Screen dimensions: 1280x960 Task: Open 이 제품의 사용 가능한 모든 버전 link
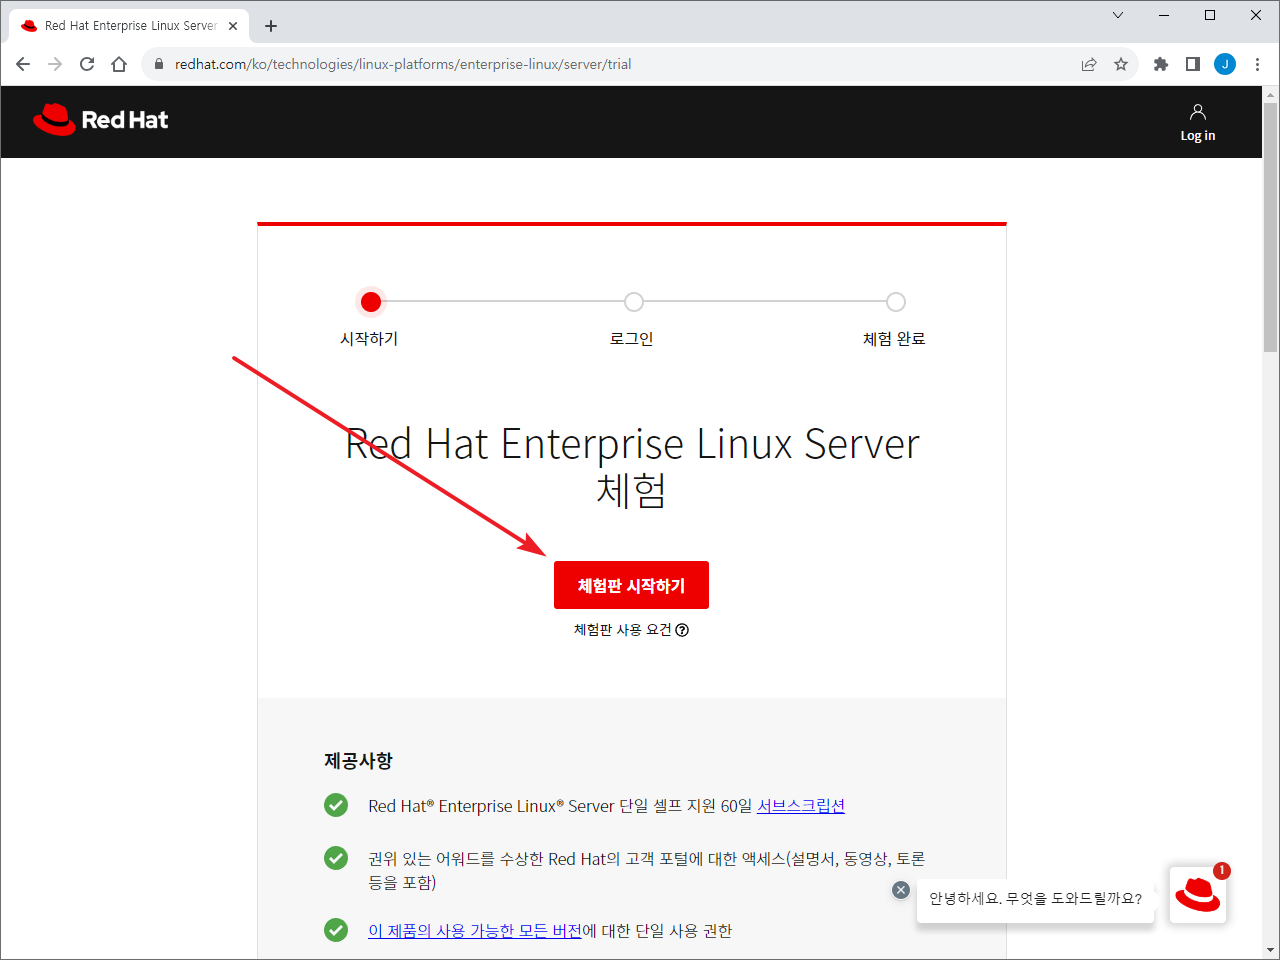[474, 931]
